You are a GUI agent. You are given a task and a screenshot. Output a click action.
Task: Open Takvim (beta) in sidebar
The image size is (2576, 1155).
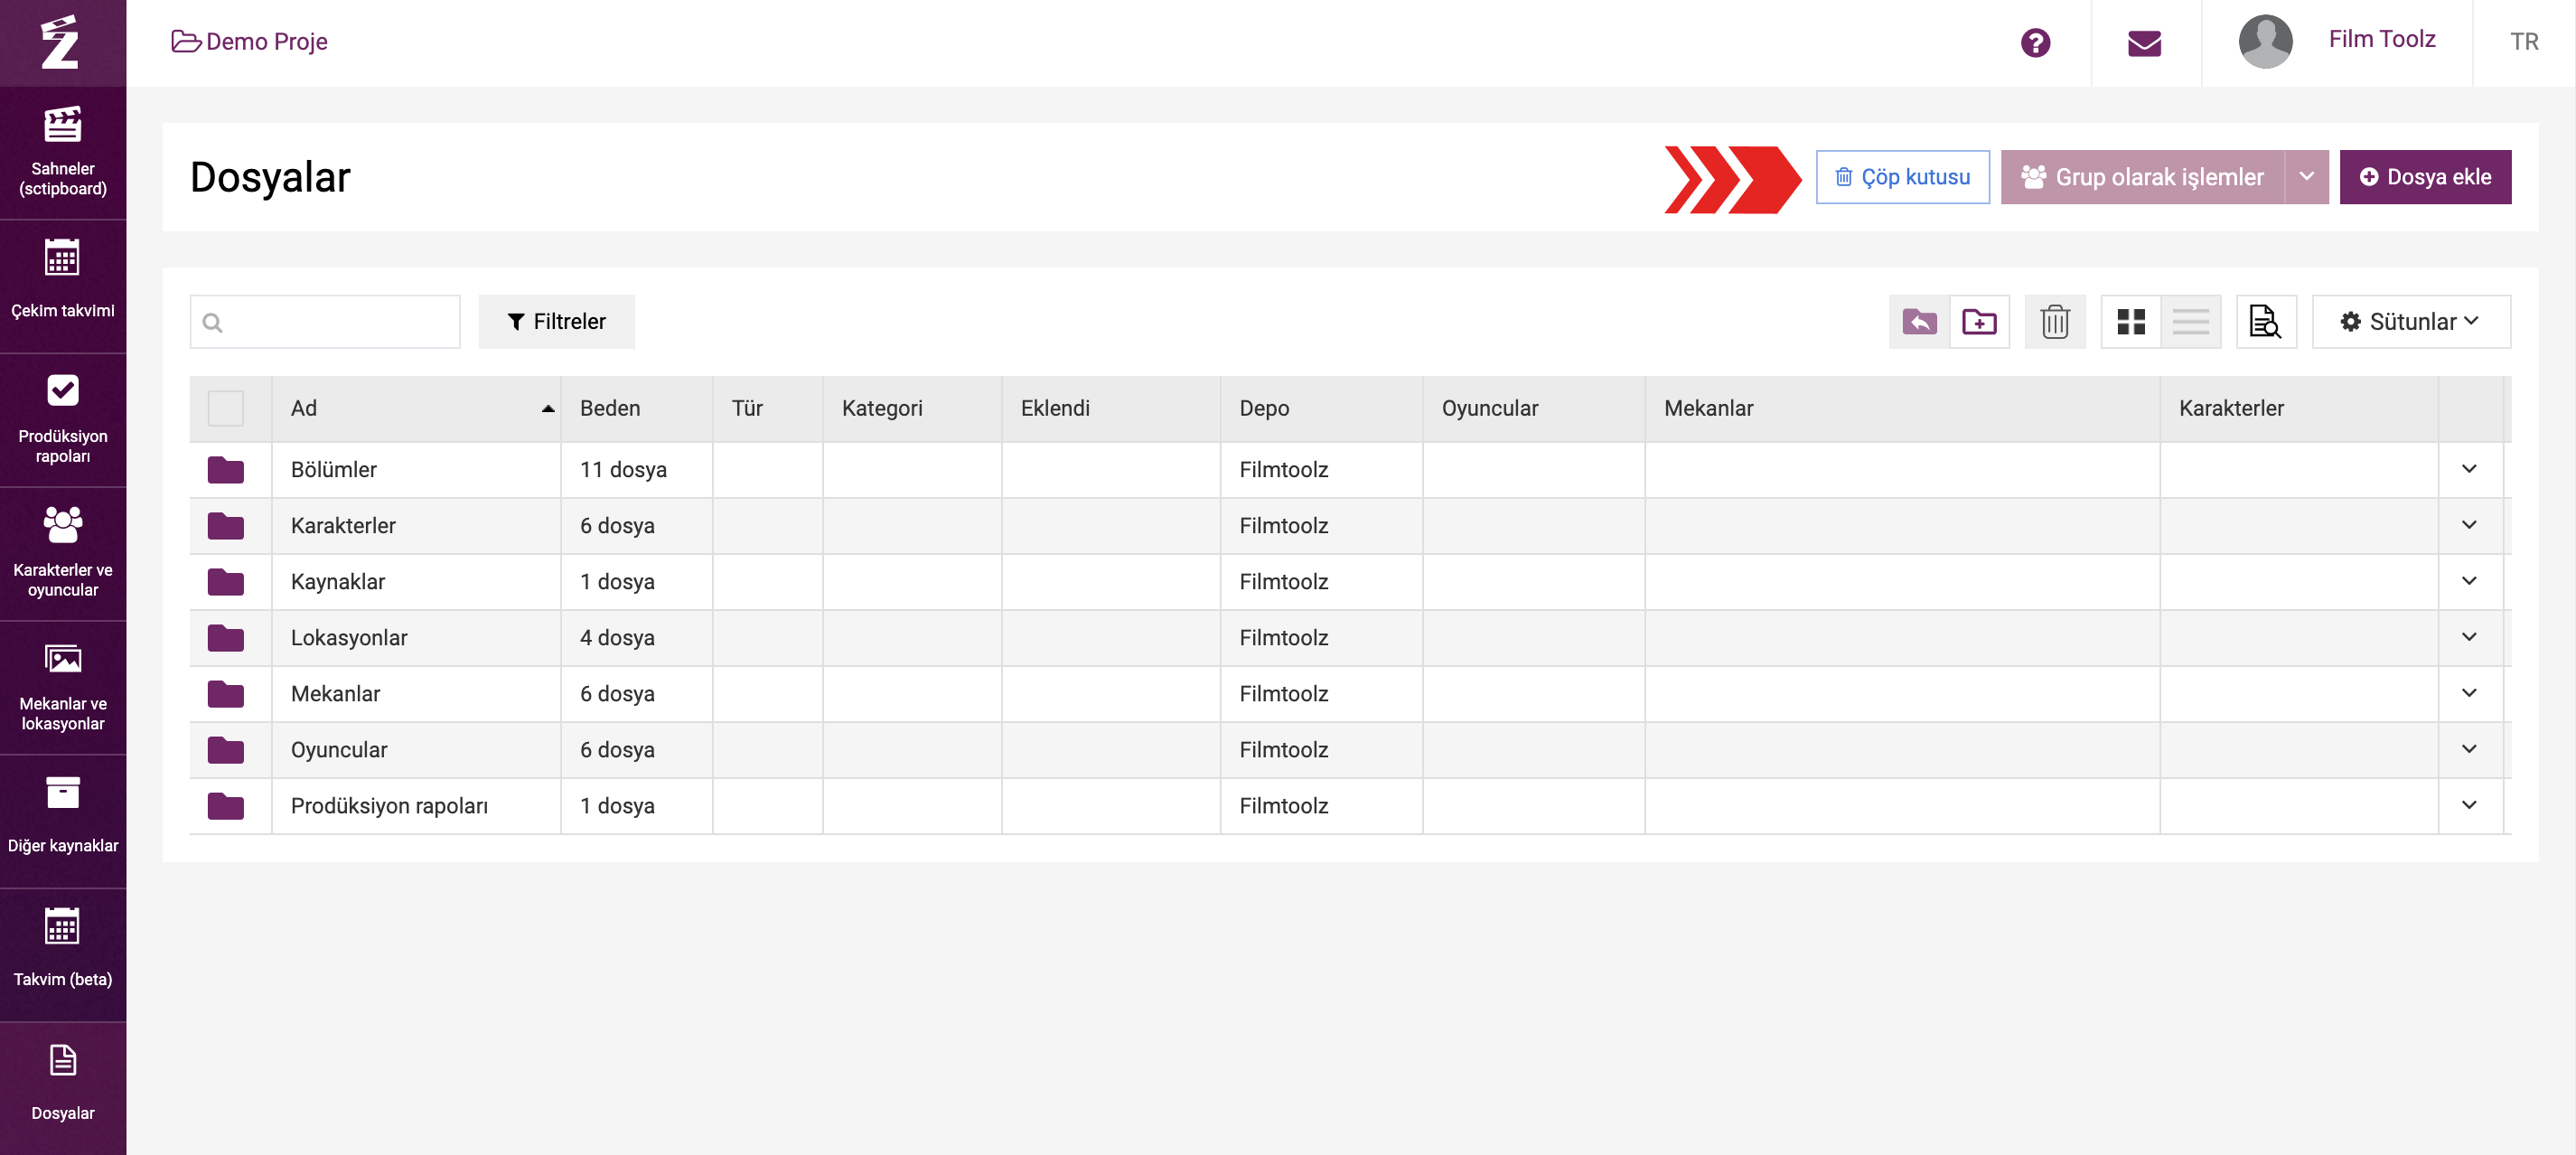(x=63, y=954)
